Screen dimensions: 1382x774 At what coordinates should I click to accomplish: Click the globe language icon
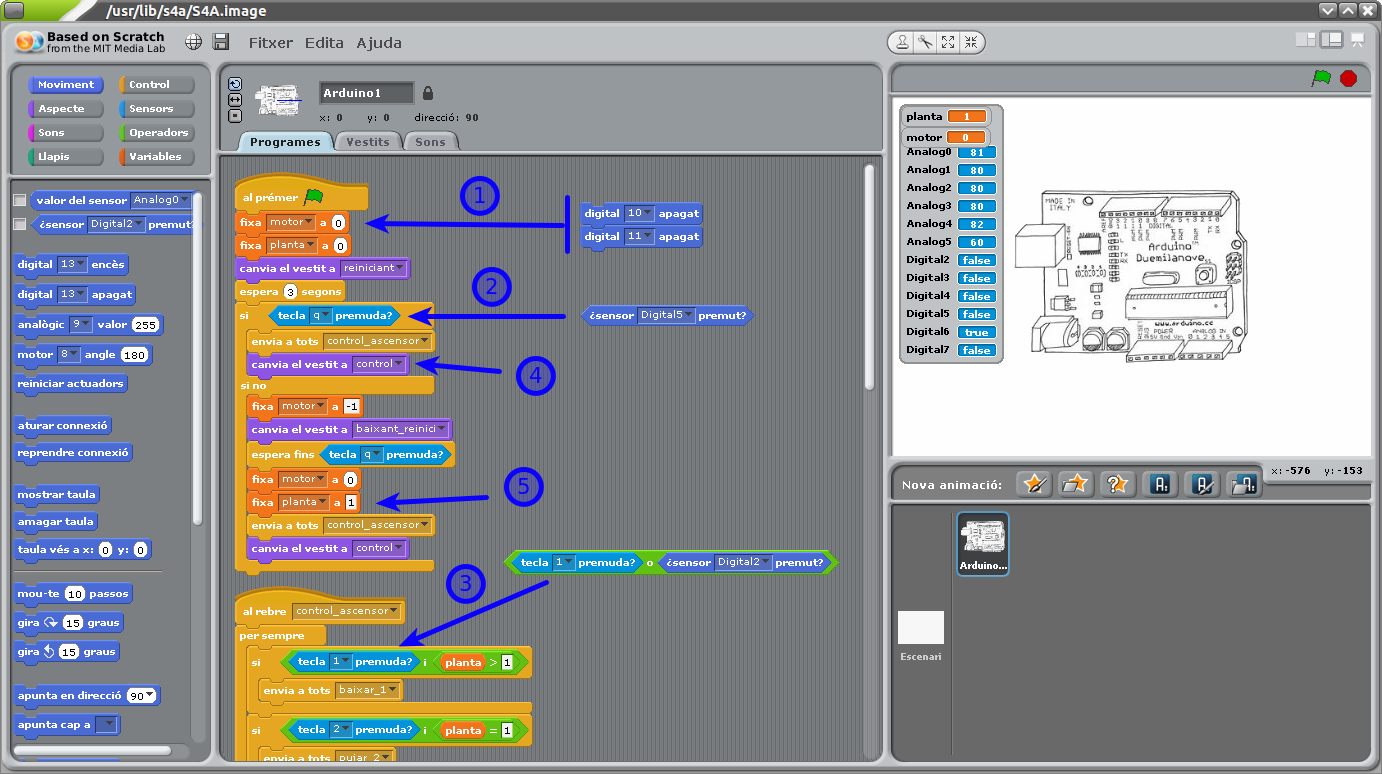tap(194, 42)
